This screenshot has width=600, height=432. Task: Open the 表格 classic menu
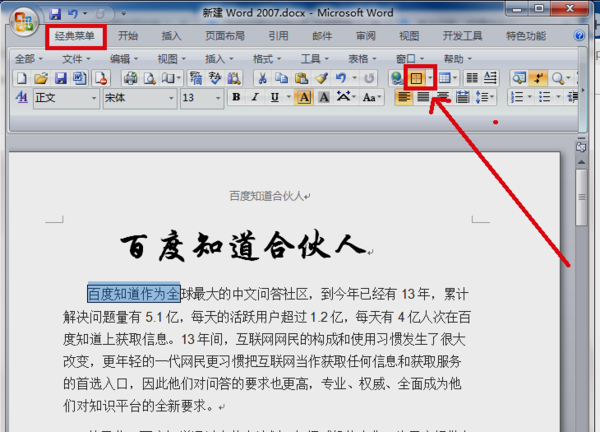(x=362, y=59)
